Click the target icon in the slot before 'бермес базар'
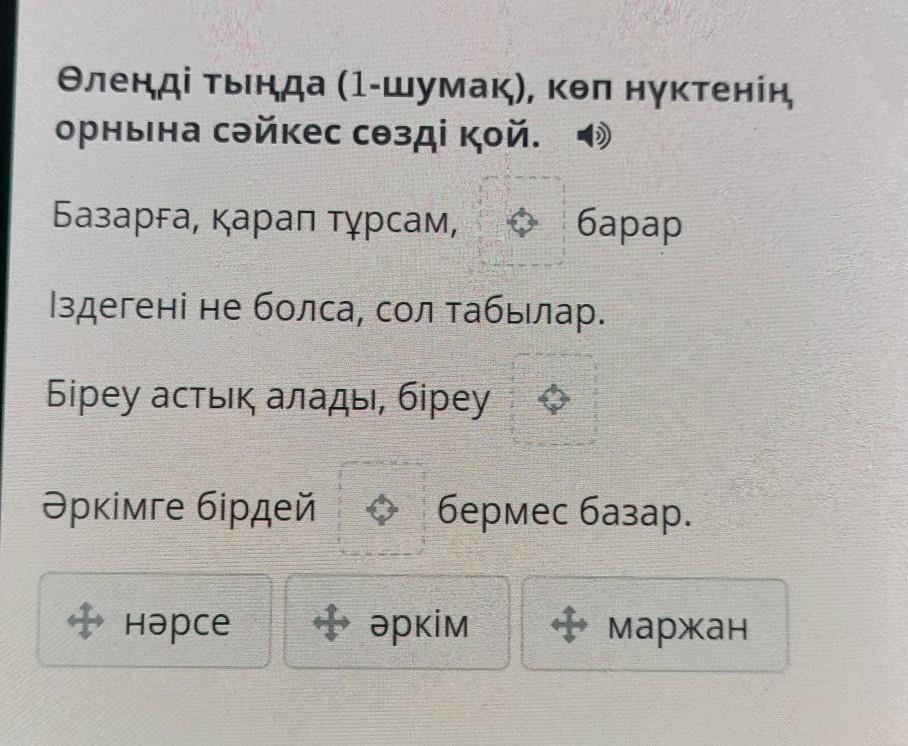 [x=381, y=512]
